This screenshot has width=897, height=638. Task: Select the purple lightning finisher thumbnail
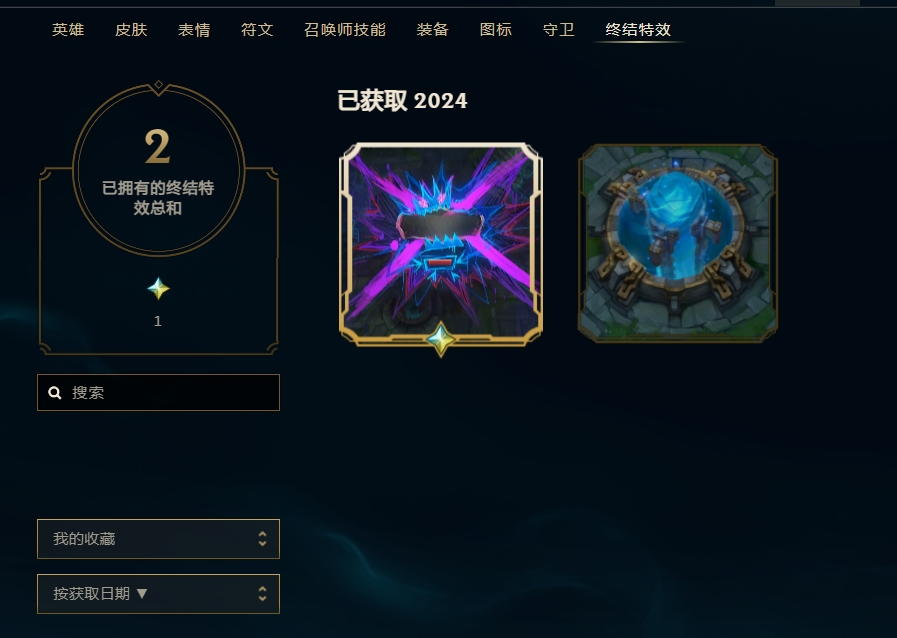click(440, 243)
